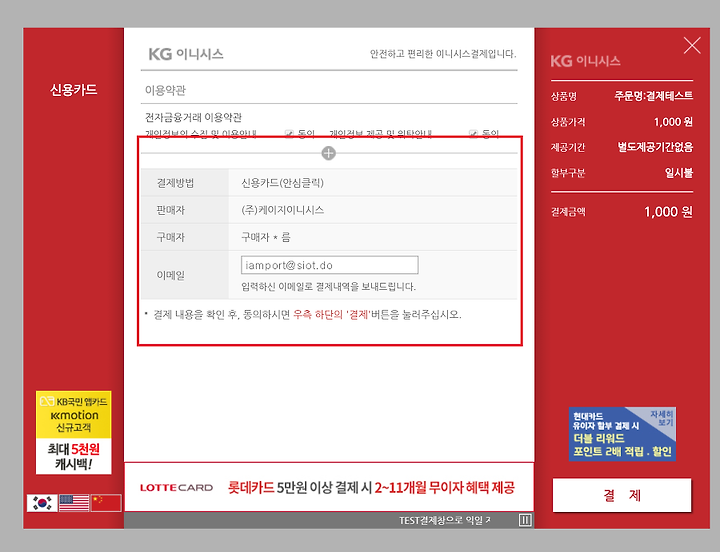Click the 별도제공기간없음 value
This screenshot has height=552, width=720.
pos(655,147)
